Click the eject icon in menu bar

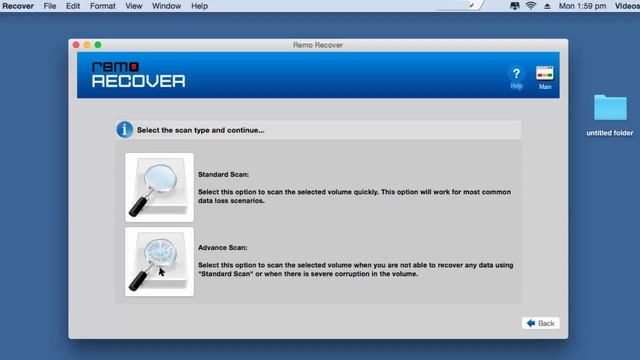pos(547,6)
